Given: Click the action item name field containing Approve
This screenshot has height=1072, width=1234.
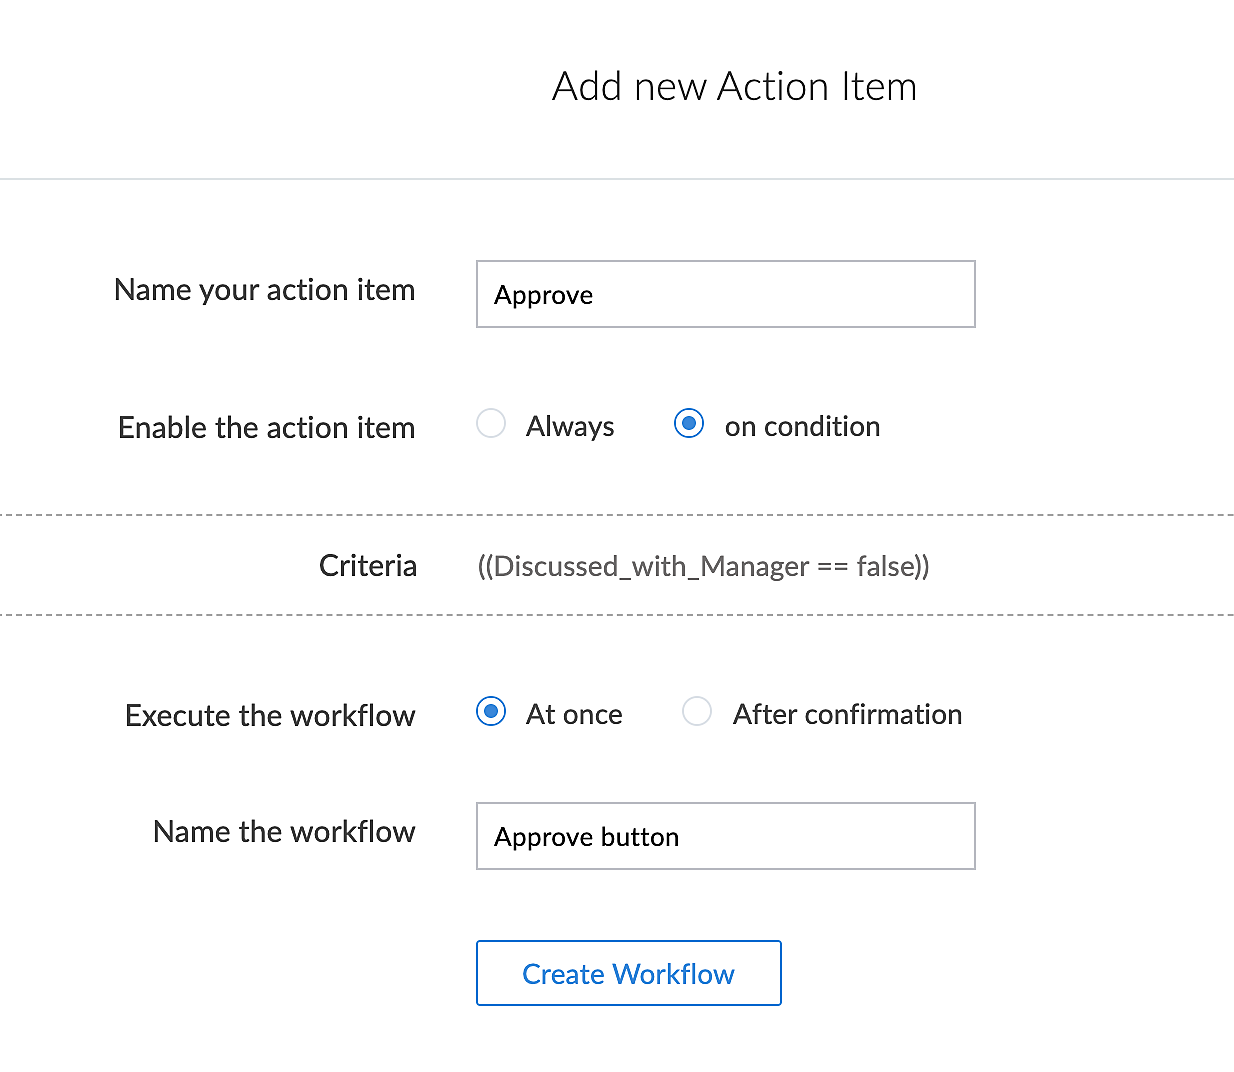Looking at the screenshot, I should pyautogui.click(x=725, y=294).
